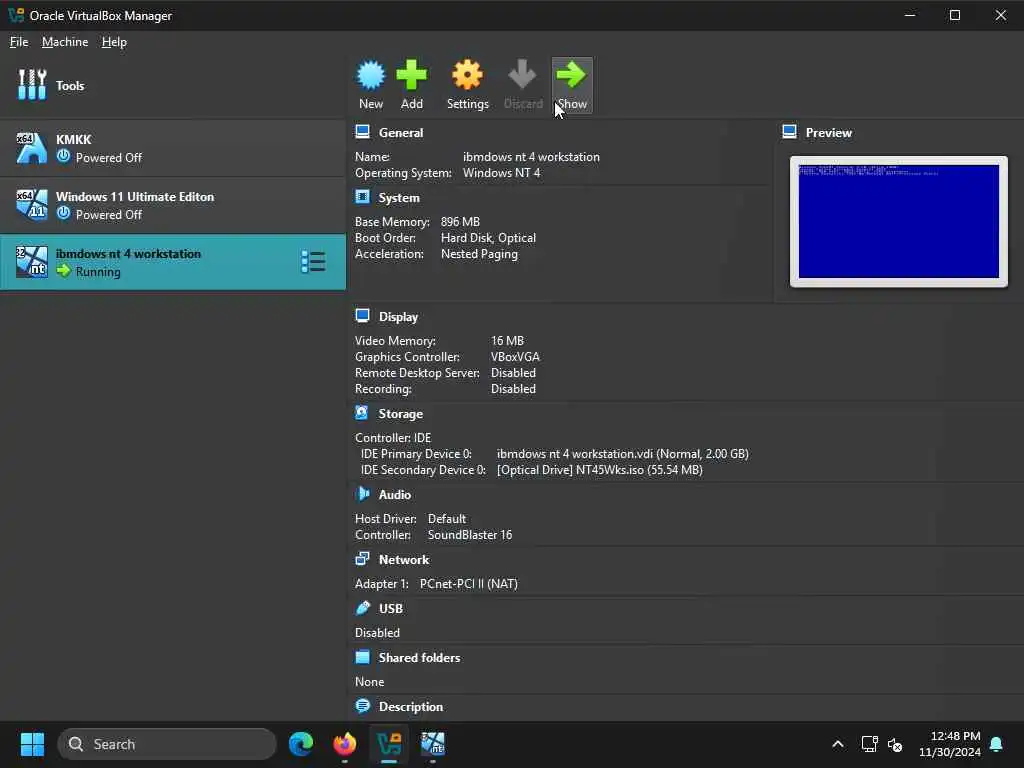Screen dimensions: 1024x768
Task: Click the network status tray icon
Action: 869,744
